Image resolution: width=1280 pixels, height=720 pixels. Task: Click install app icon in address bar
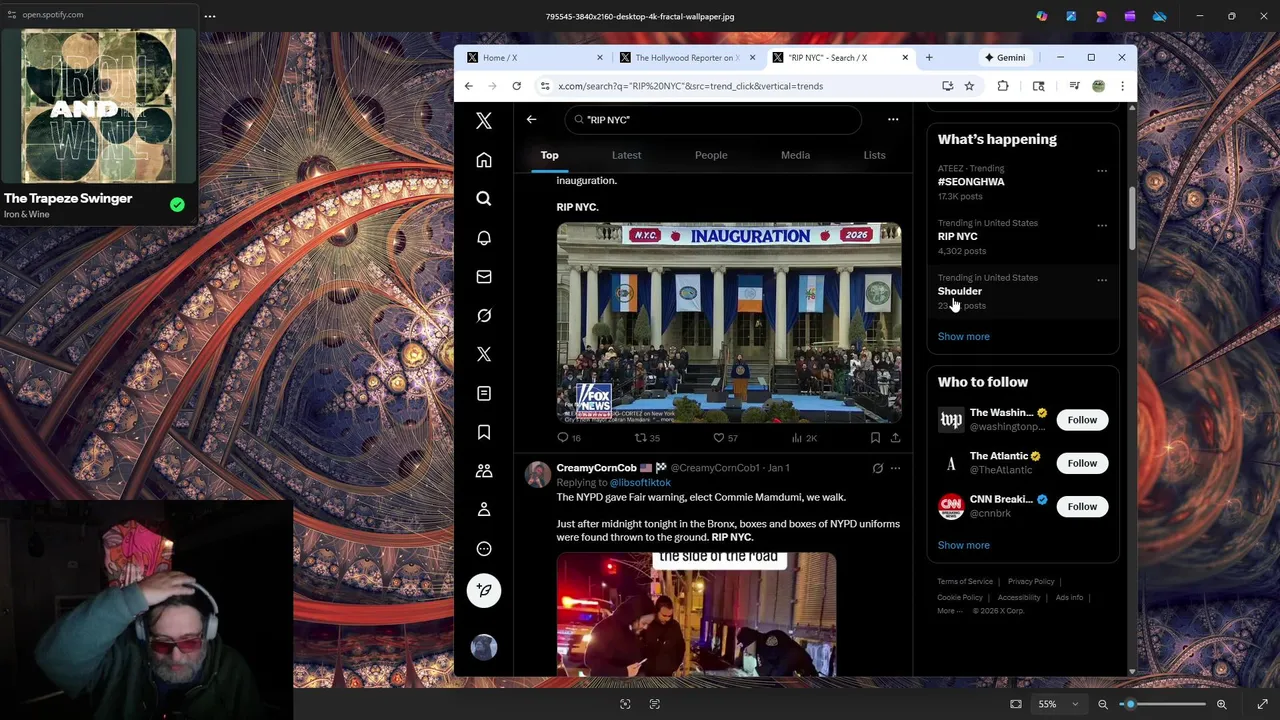948,86
